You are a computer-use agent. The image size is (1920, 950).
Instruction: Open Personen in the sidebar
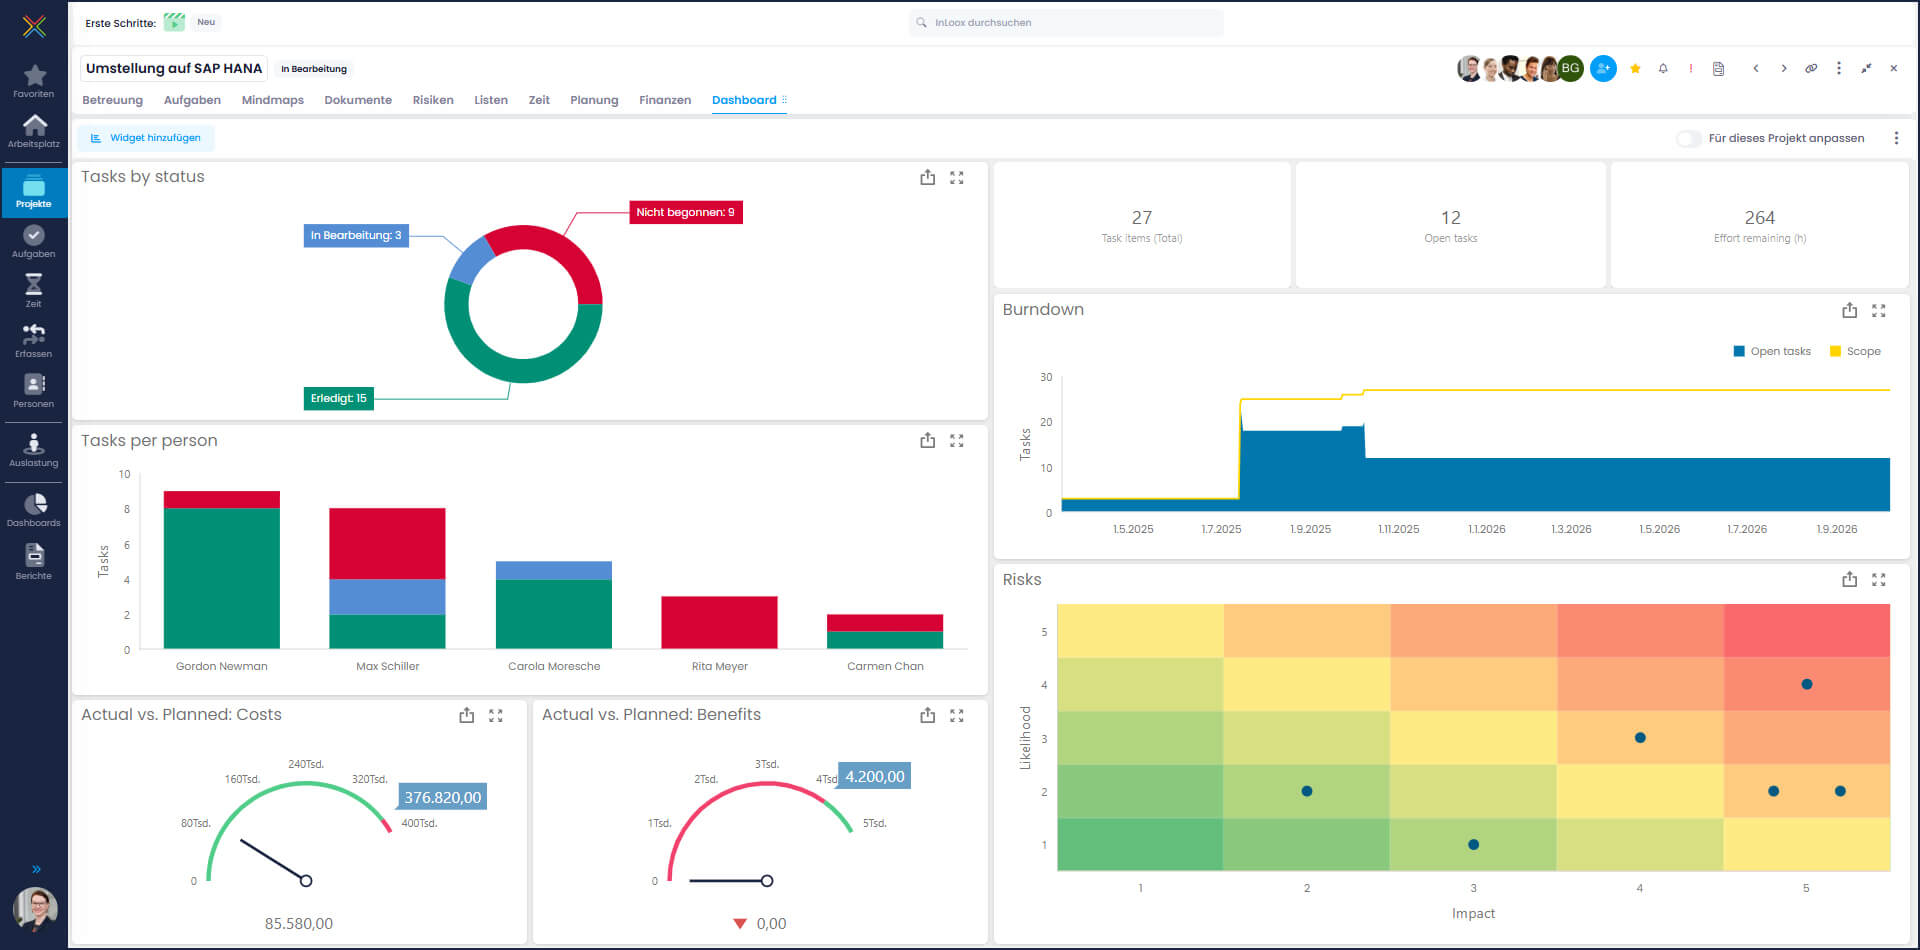34,391
